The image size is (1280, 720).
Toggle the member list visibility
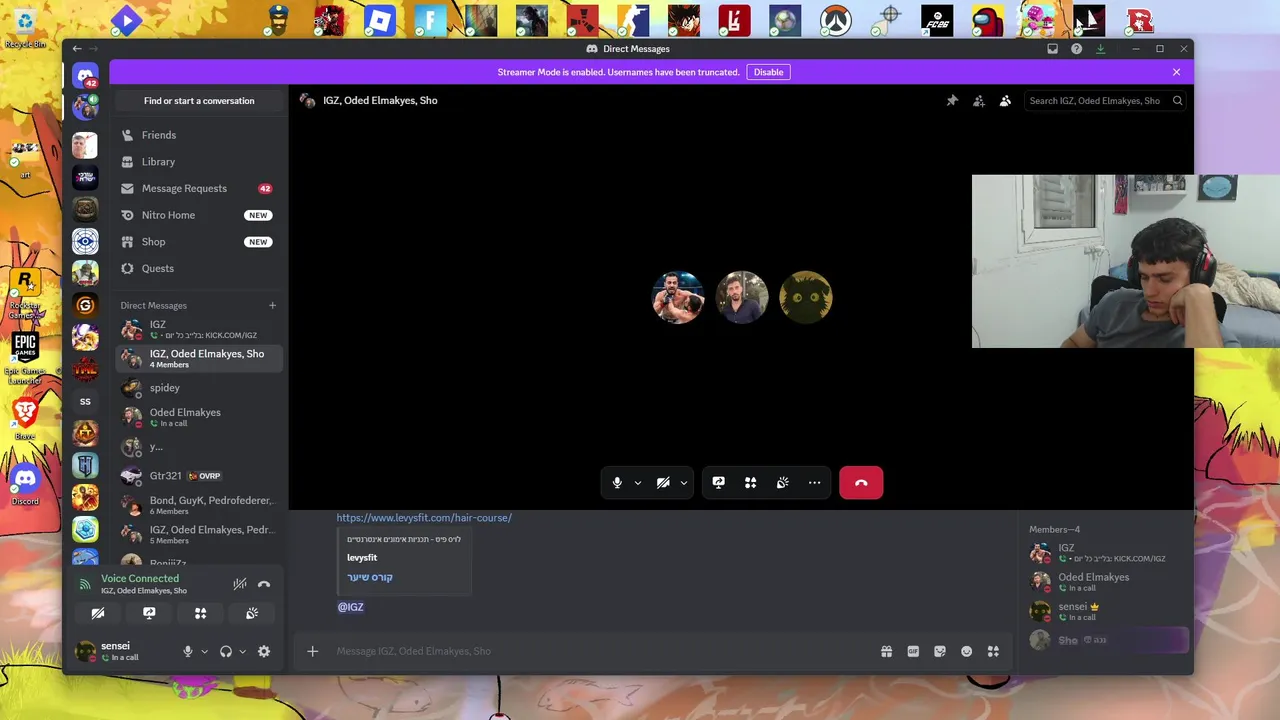(1005, 101)
